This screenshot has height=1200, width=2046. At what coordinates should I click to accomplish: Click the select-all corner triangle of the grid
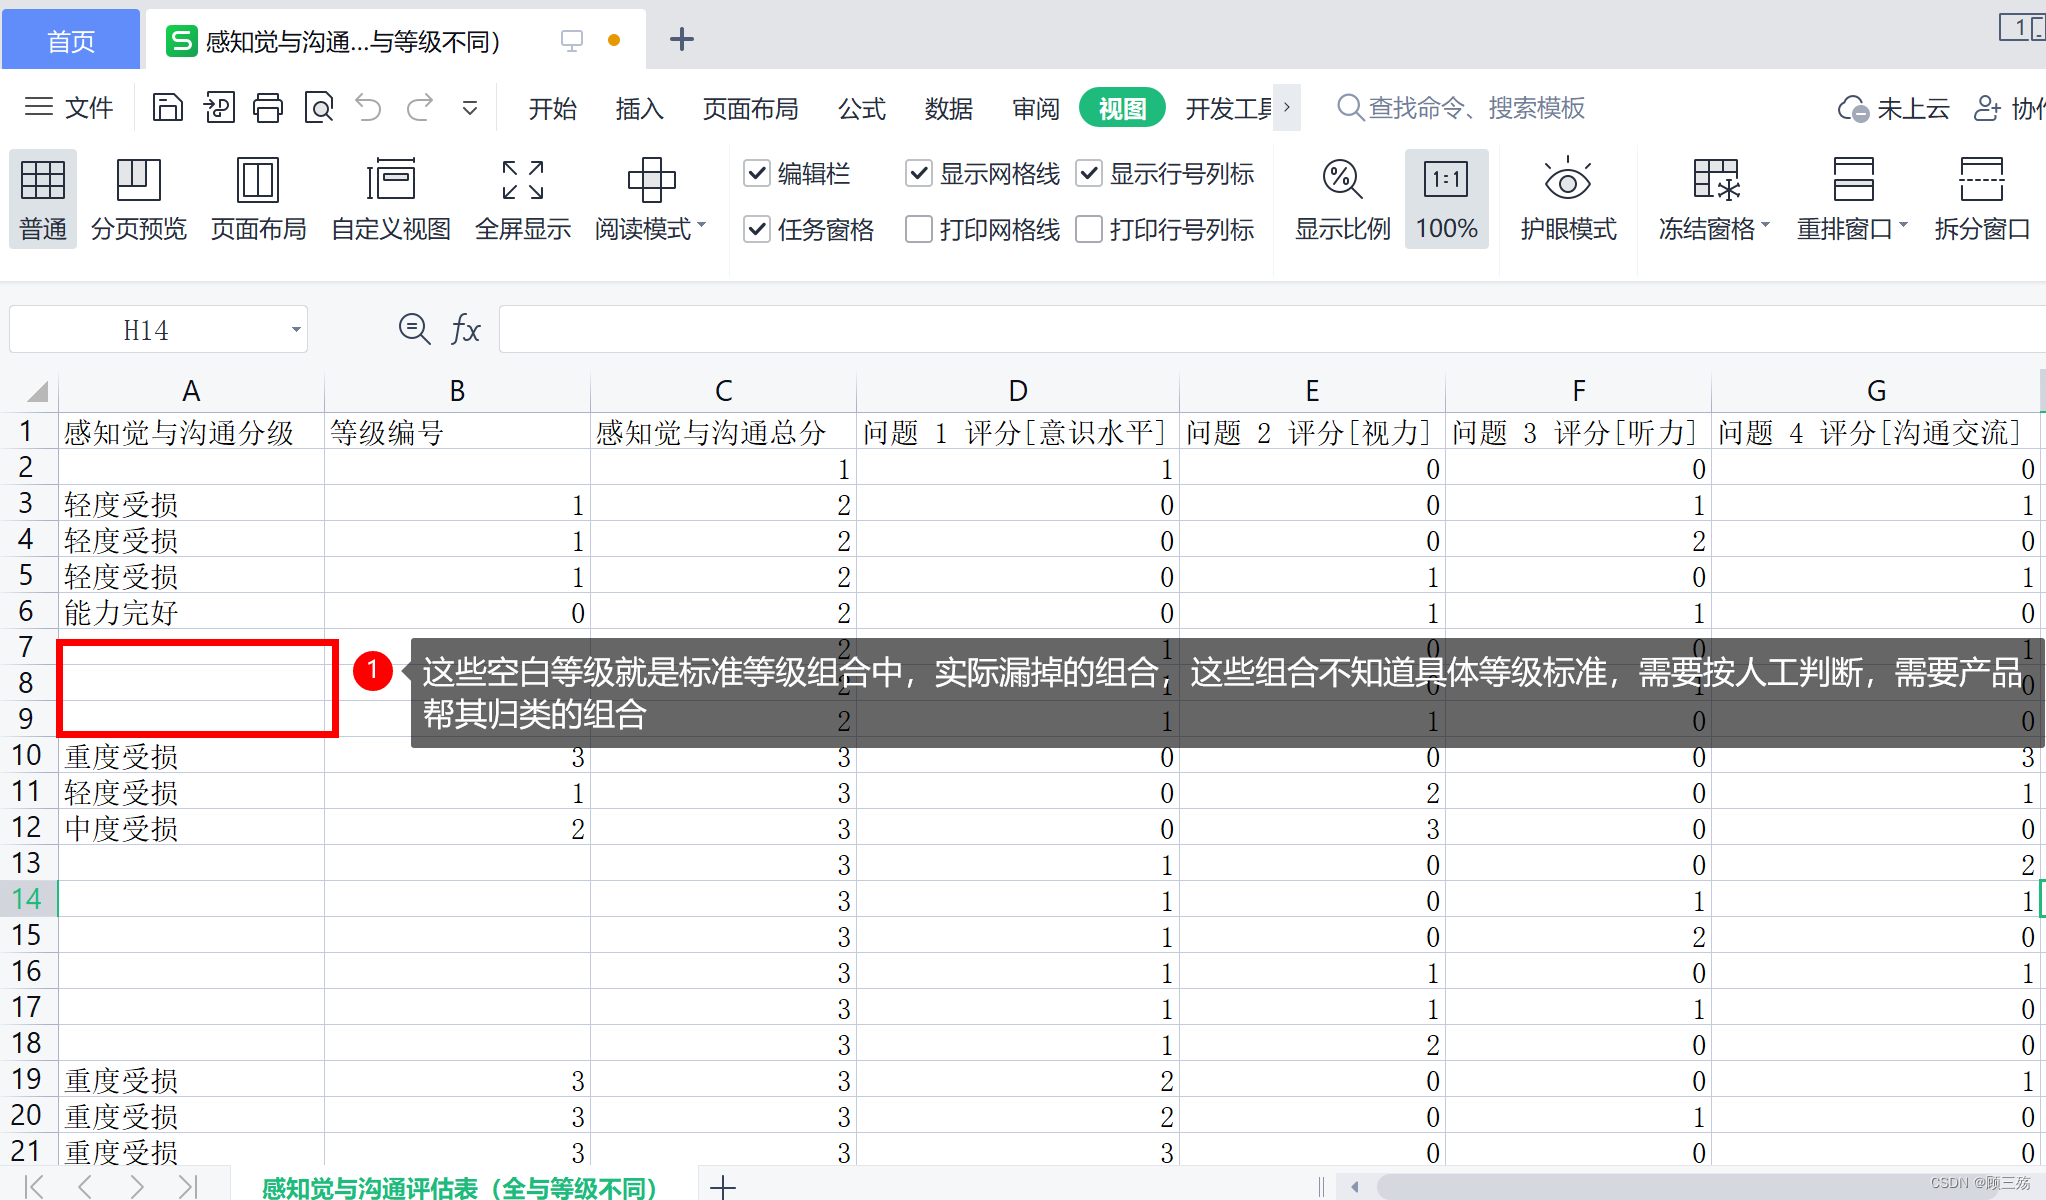tap(38, 391)
